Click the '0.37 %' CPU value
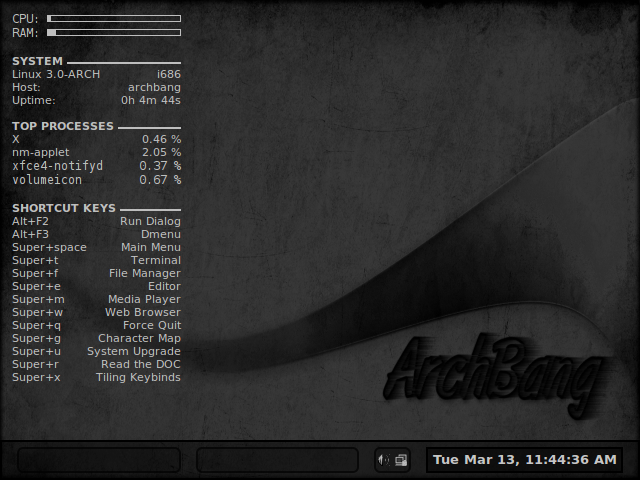 click(160, 166)
